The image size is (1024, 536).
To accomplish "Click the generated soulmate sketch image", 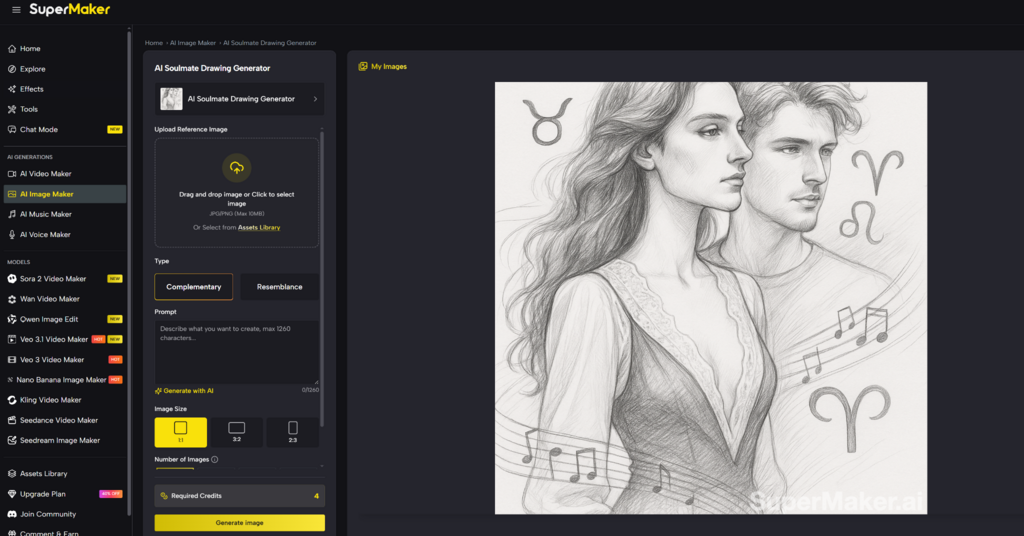I will 710,298.
